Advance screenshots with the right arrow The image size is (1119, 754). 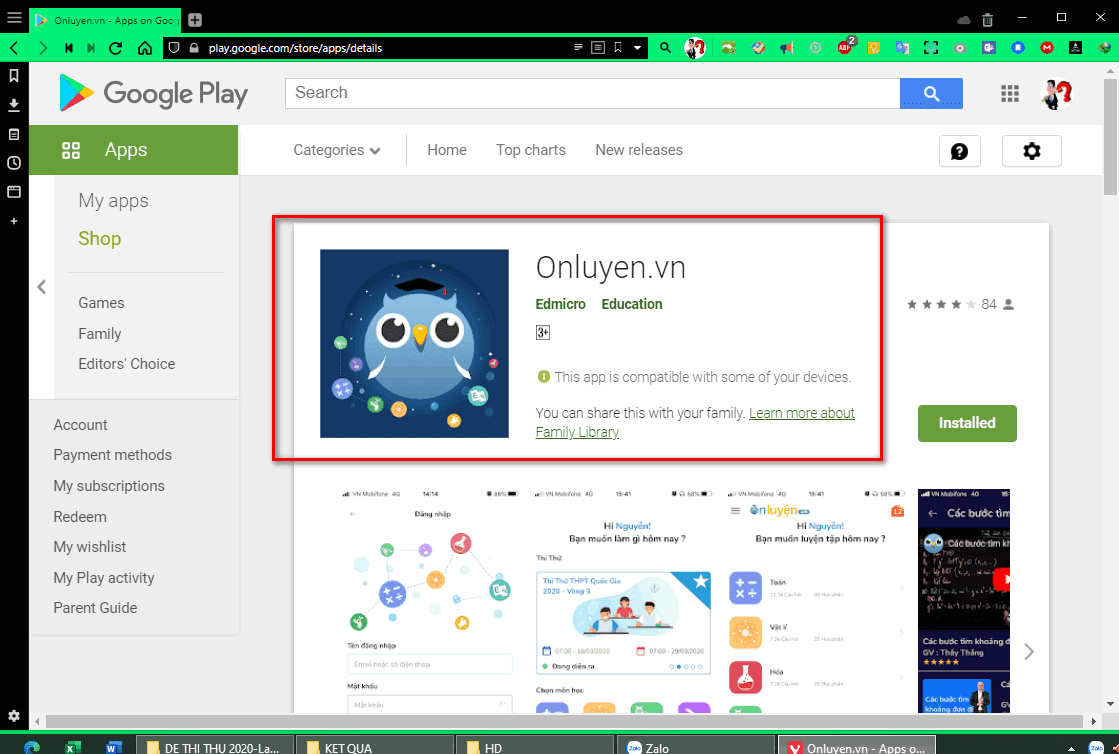[x=1028, y=650]
